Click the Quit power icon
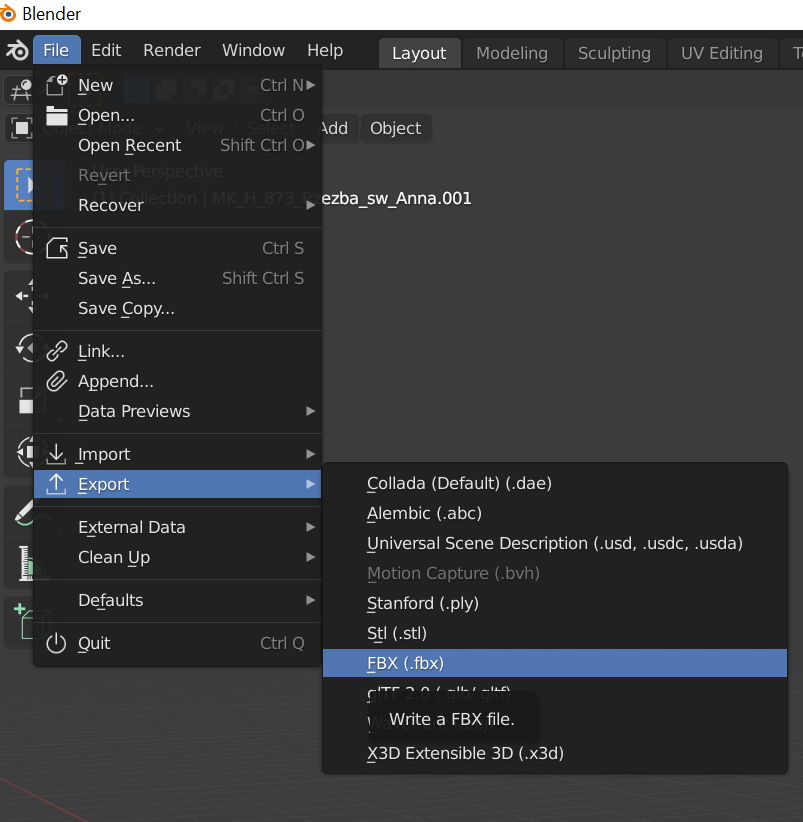The height and width of the screenshot is (822, 803). pyautogui.click(x=57, y=643)
